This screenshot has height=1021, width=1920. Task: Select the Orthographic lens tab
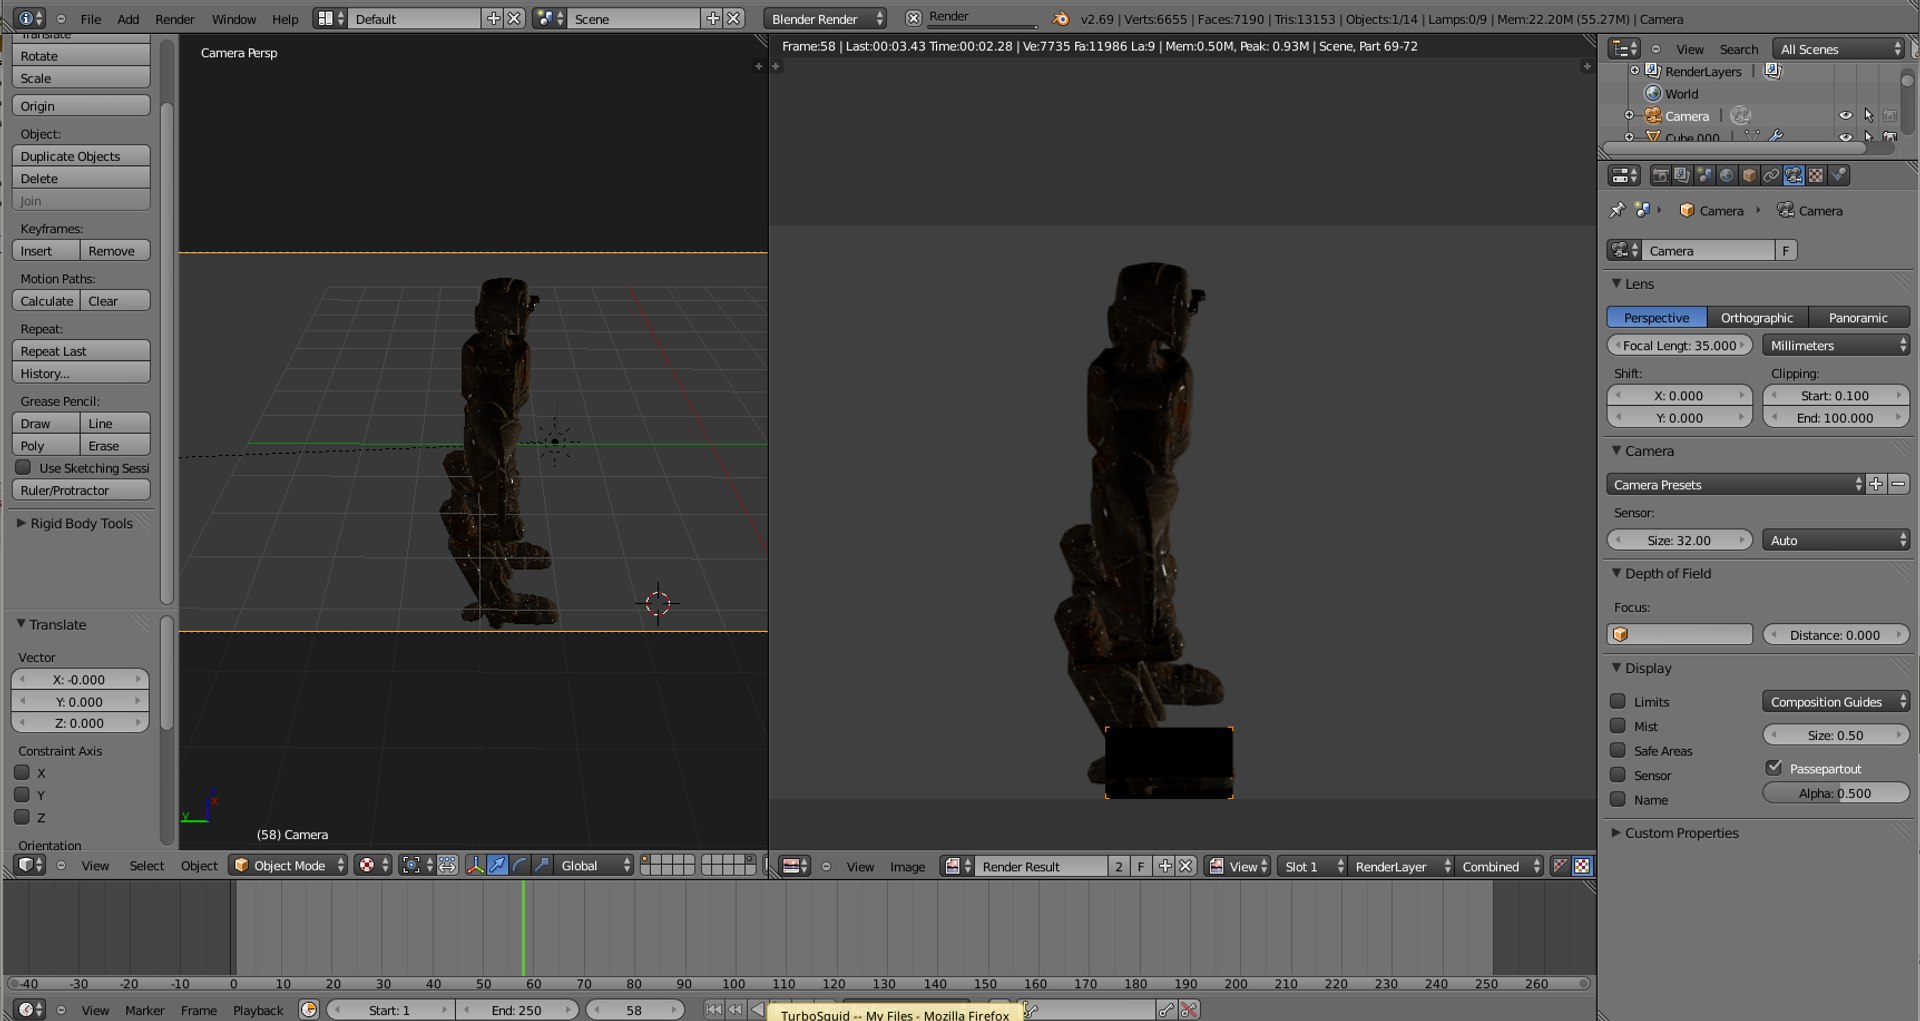click(x=1757, y=317)
